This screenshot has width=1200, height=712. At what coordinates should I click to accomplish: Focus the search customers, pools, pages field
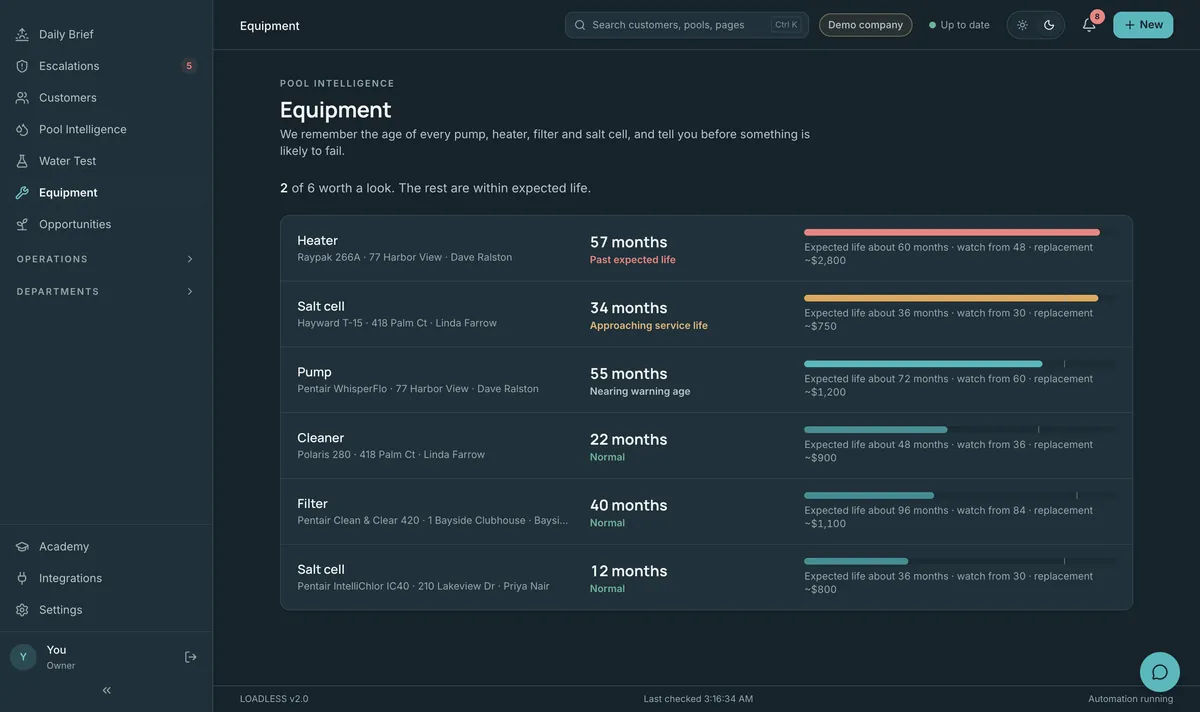(687, 25)
